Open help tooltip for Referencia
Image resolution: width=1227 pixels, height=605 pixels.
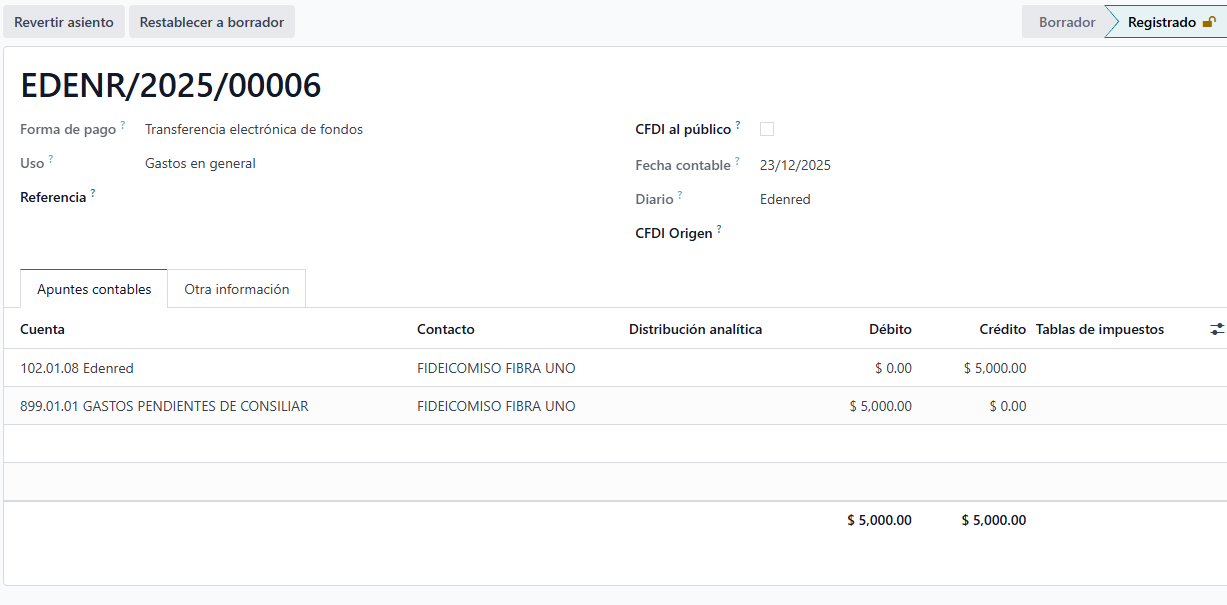tap(91, 192)
